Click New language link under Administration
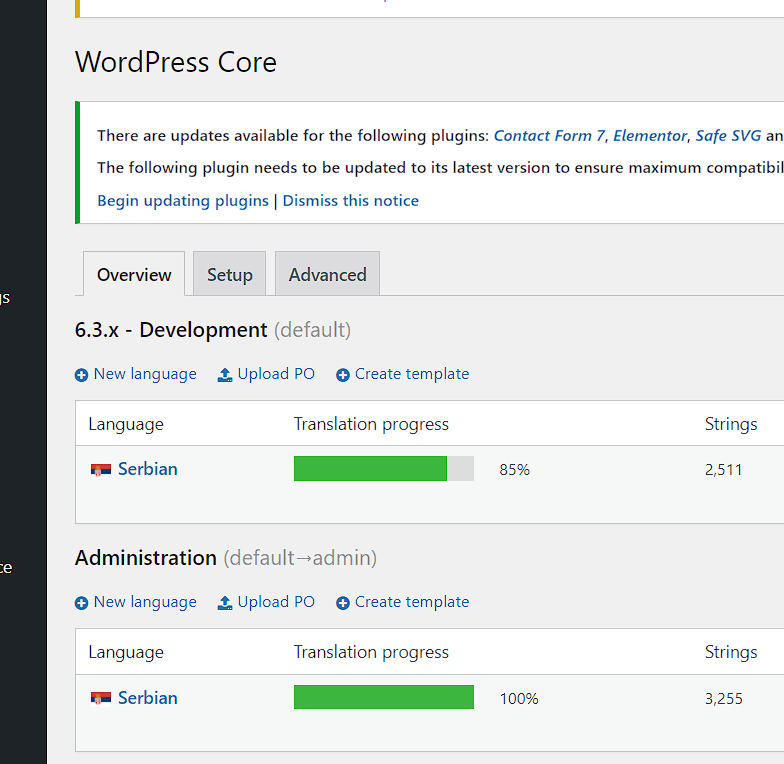This screenshot has width=784, height=764. pyautogui.click(x=145, y=602)
